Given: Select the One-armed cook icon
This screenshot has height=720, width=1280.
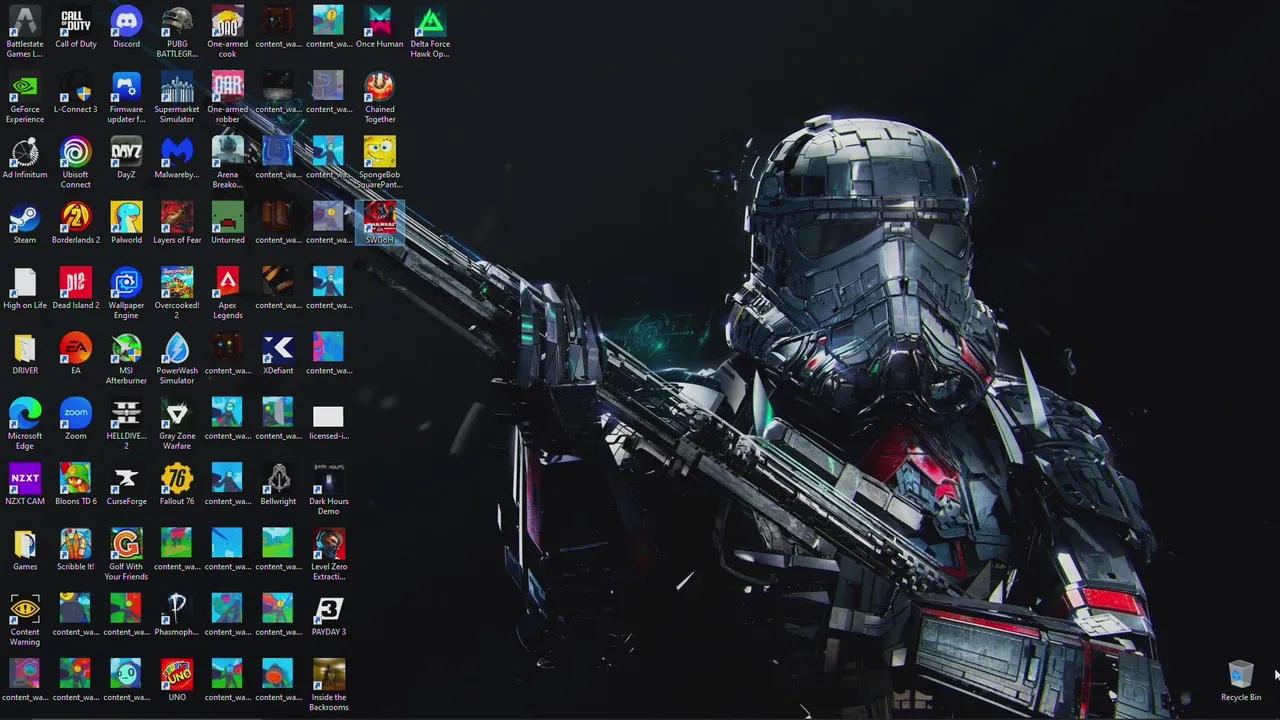Looking at the screenshot, I should click(228, 31).
